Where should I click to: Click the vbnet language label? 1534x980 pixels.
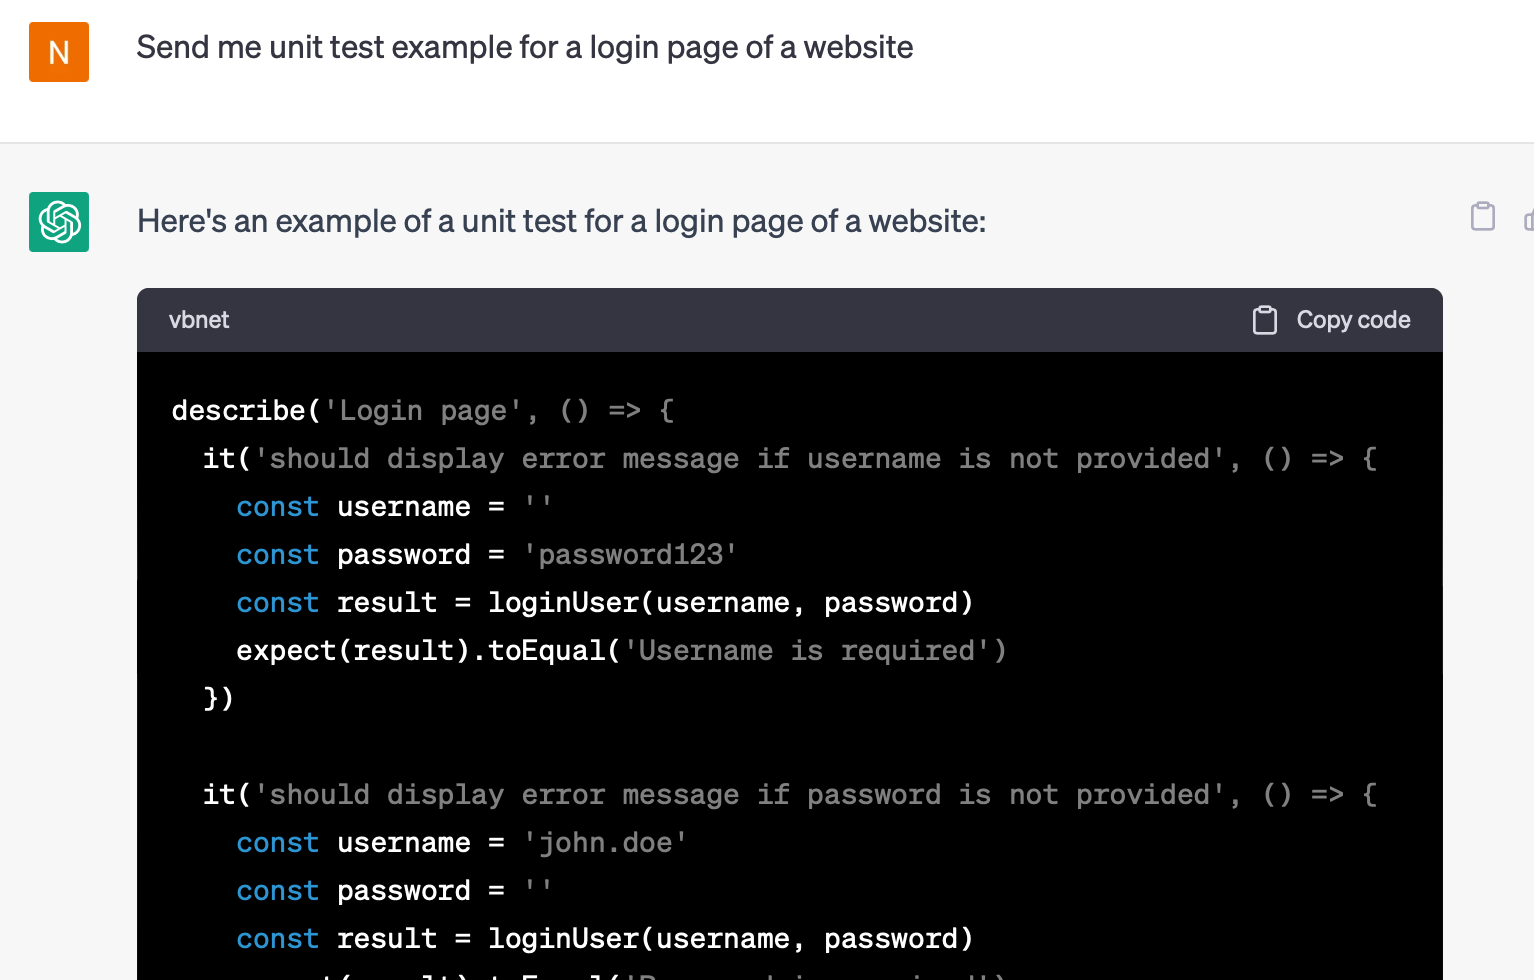[x=199, y=320]
